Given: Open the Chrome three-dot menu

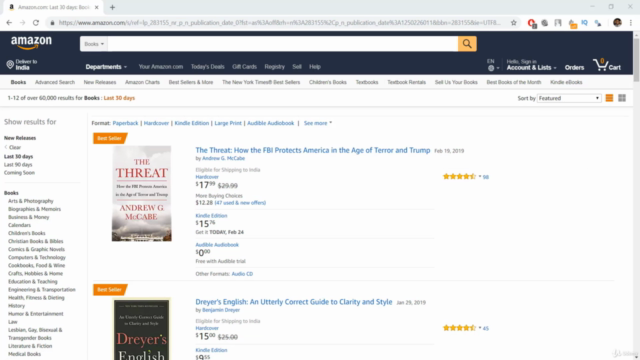Looking at the screenshot, I should point(631,23).
